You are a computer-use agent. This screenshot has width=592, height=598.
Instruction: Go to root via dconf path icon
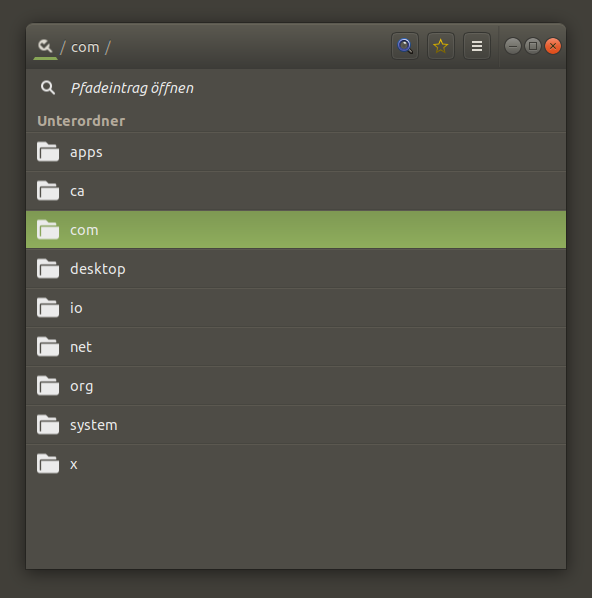(x=45, y=47)
